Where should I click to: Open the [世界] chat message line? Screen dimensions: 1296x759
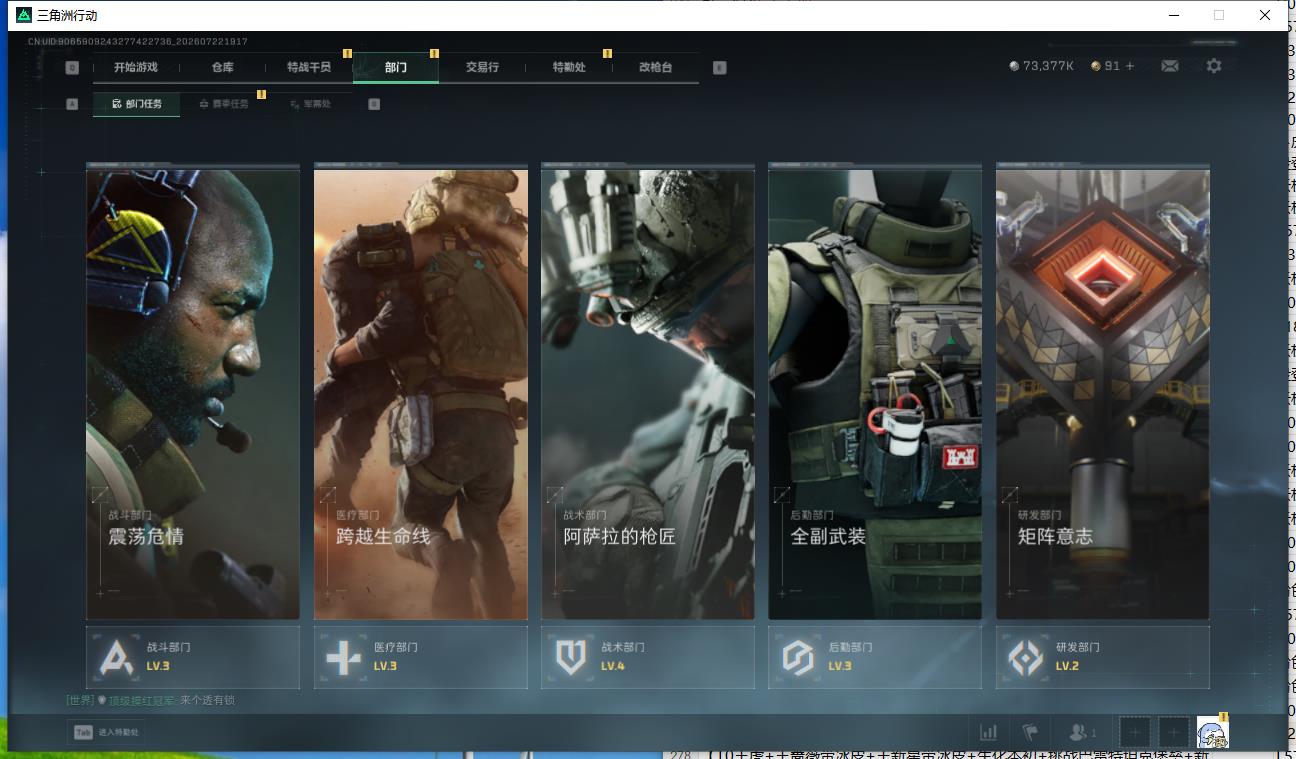click(x=151, y=700)
